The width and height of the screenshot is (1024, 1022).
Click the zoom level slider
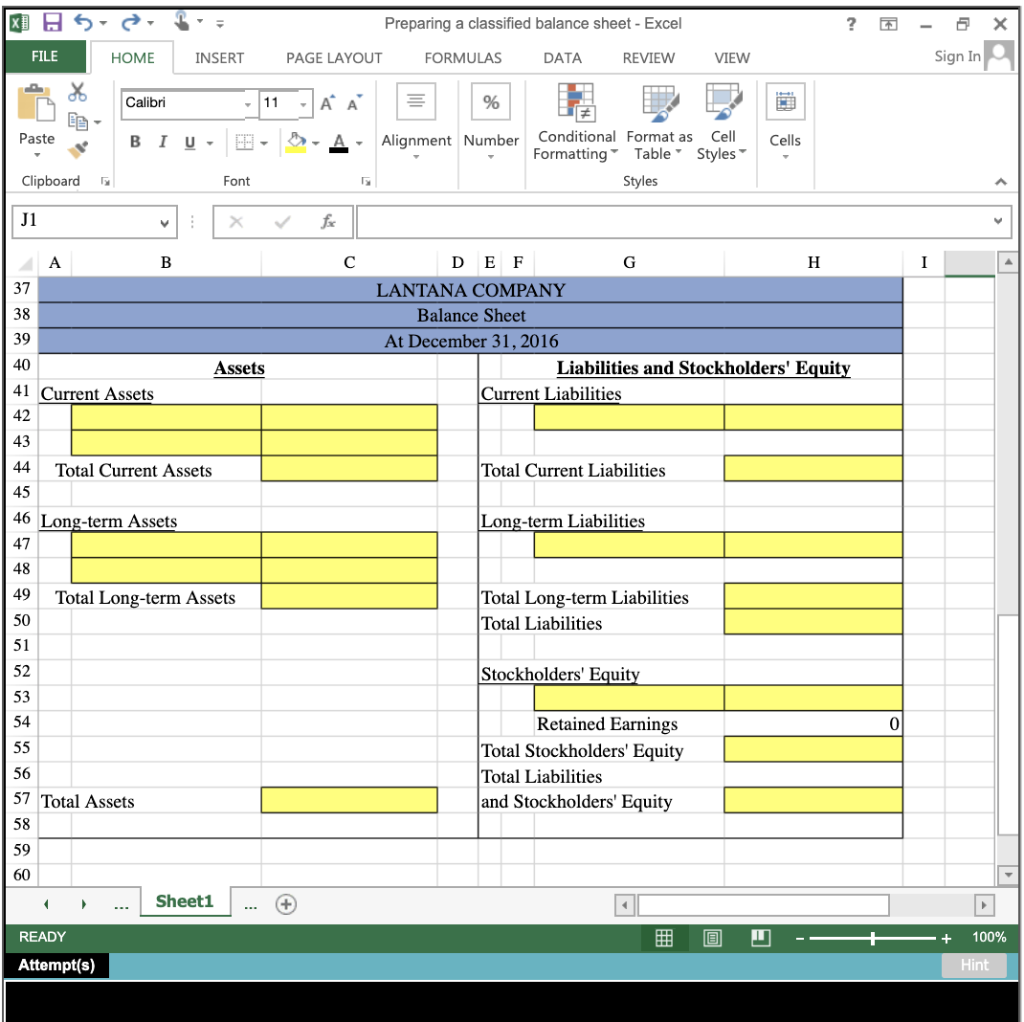click(x=871, y=938)
